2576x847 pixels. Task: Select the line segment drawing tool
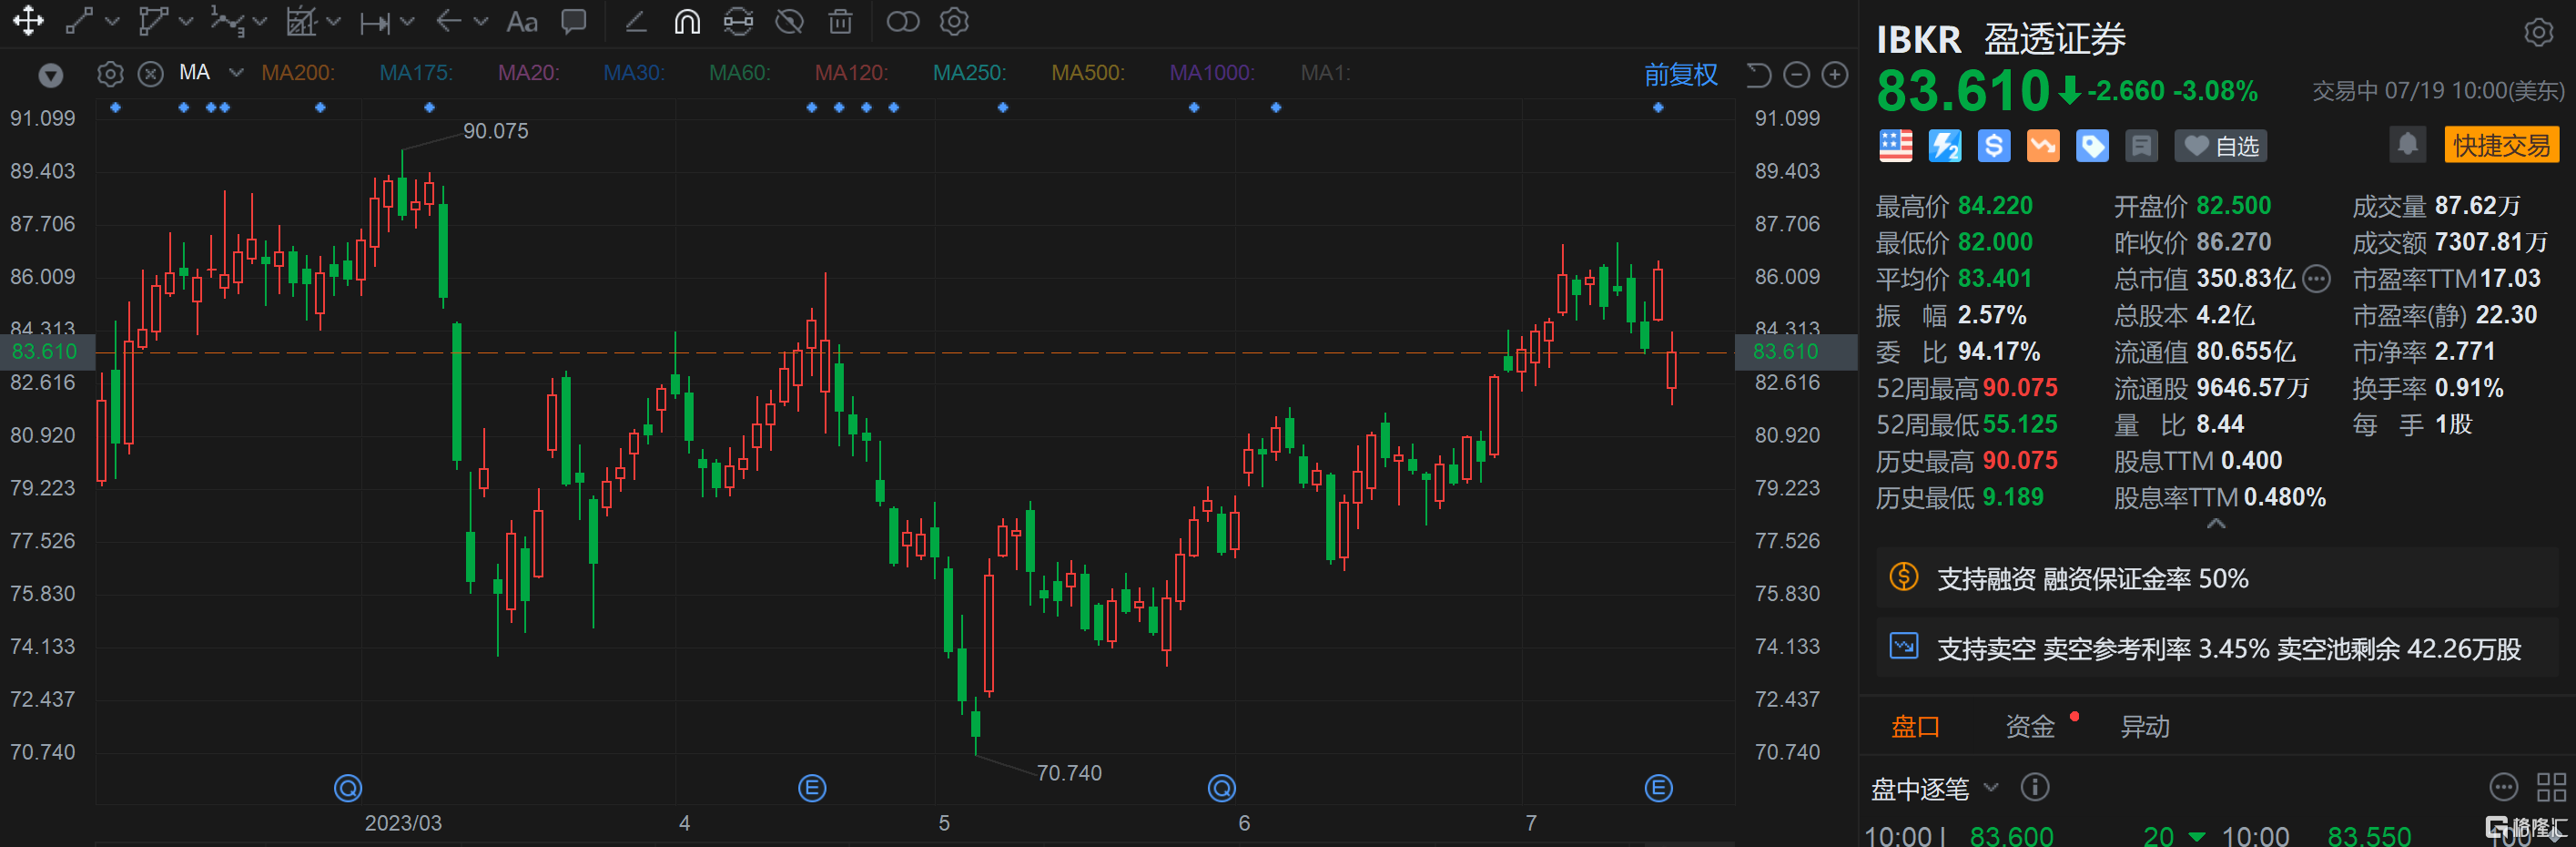(80, 22)
